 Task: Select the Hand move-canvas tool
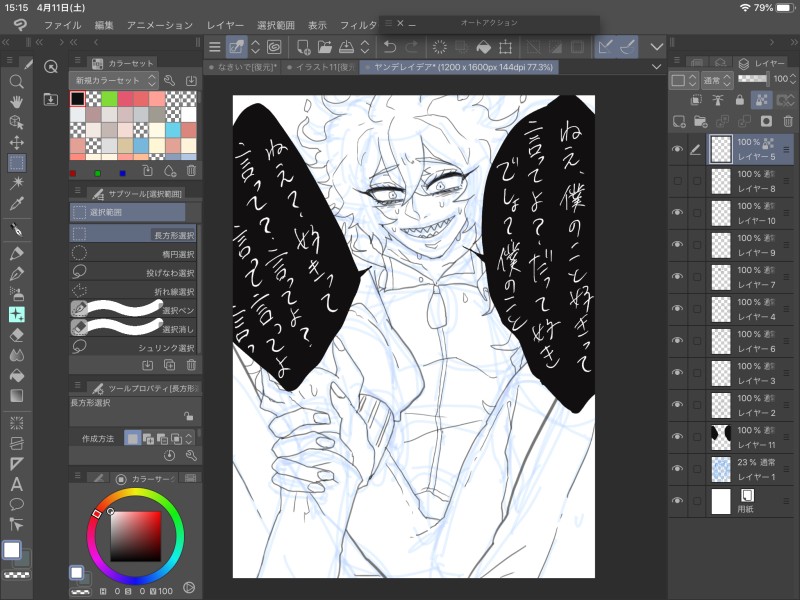point(16,102)
